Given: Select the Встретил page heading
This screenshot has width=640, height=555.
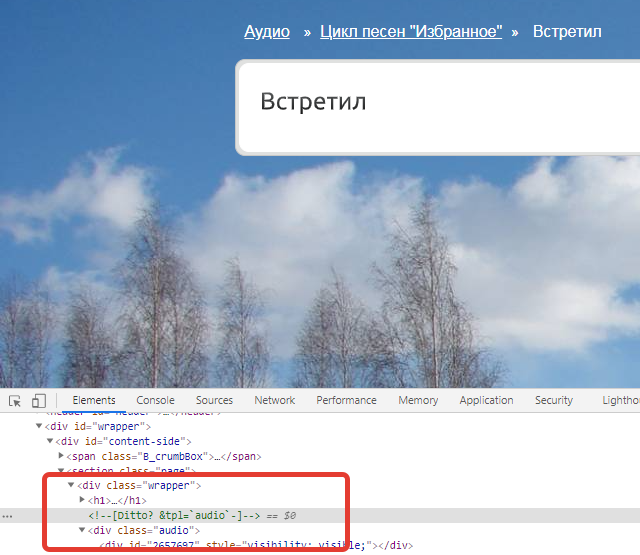Looking at the screenshot, I should [313, 101].
